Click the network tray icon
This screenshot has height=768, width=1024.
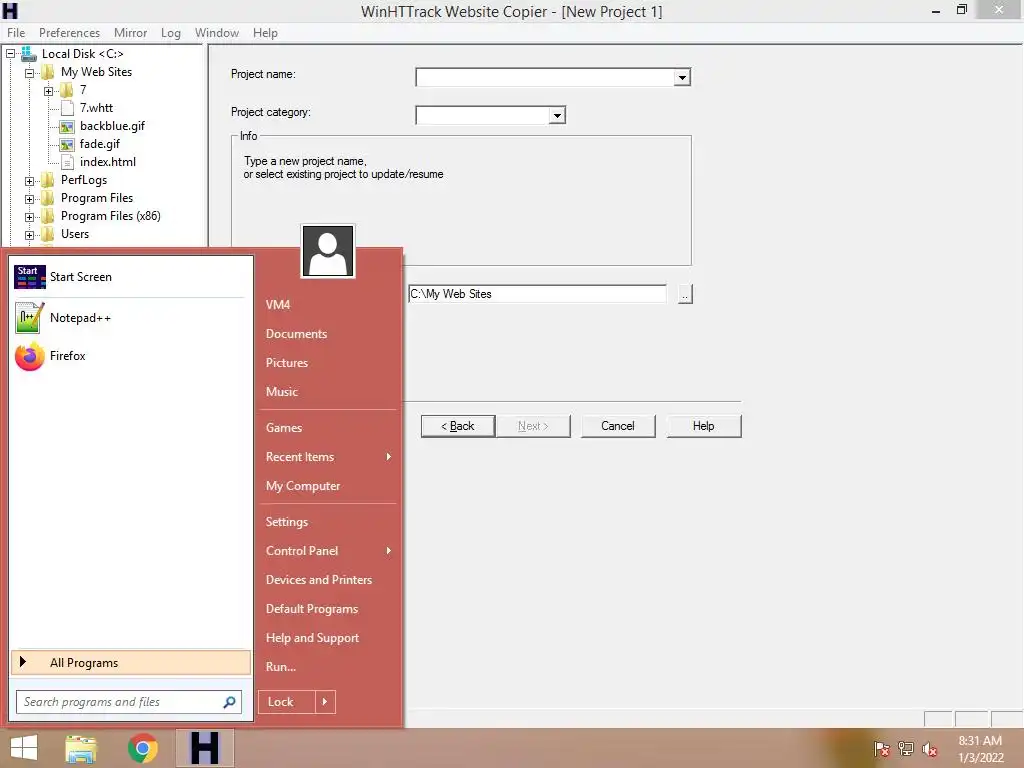coord(906,749)
